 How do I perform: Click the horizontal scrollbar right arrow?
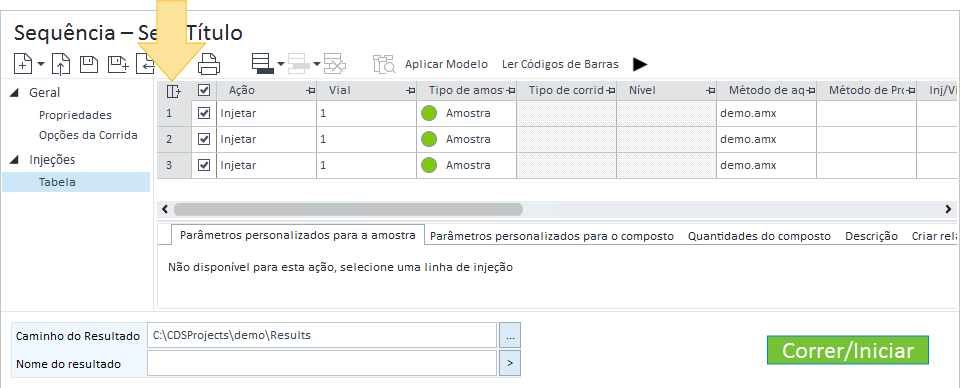click(948, 209)
